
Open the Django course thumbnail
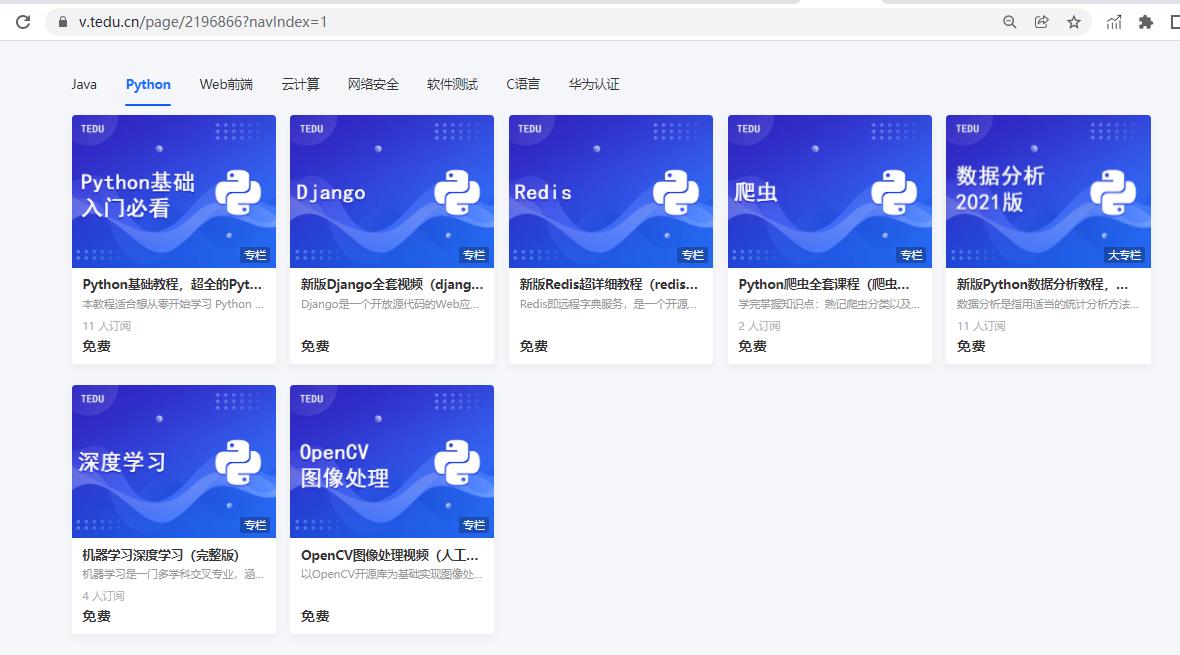392,191
